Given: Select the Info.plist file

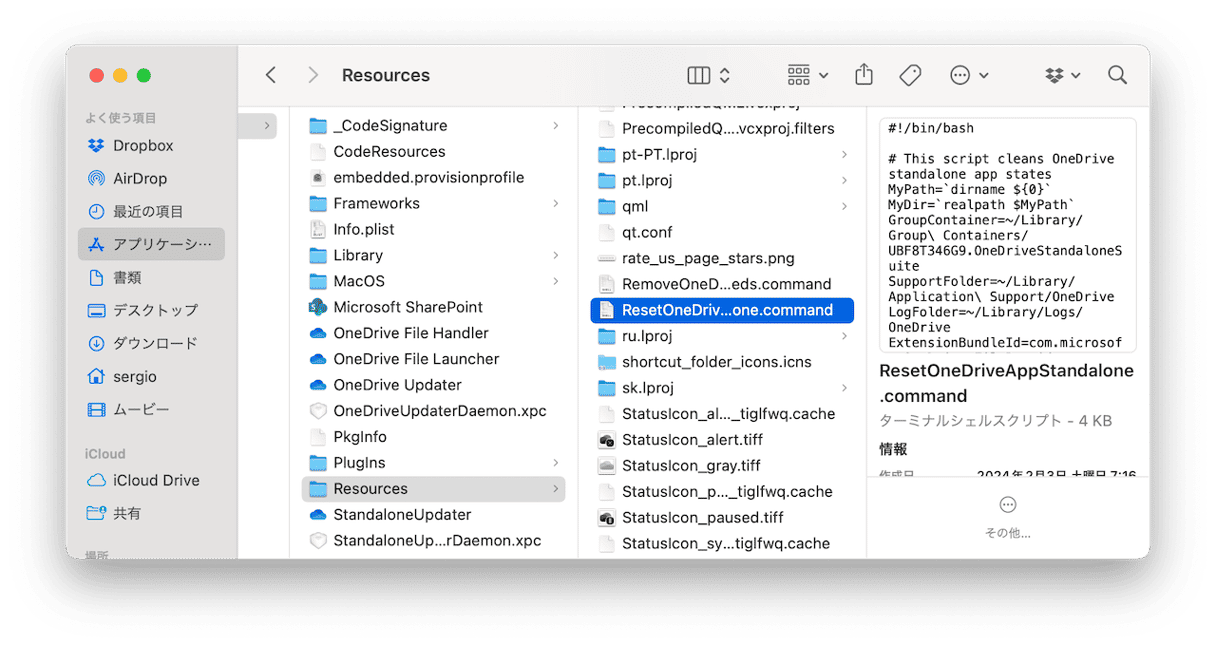Looking at the screenshot, I should [433, 229].
